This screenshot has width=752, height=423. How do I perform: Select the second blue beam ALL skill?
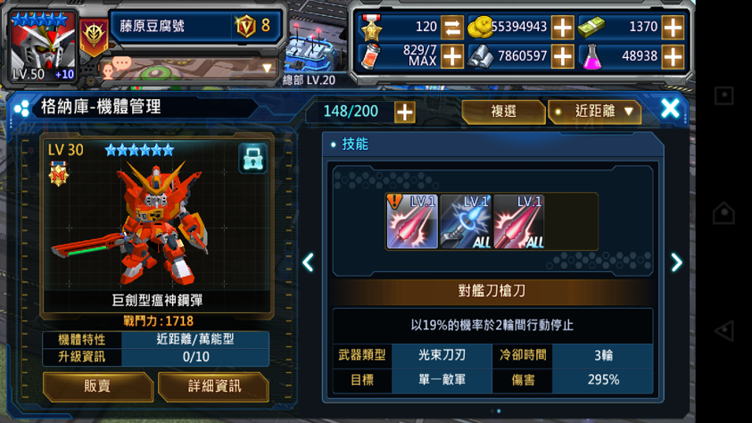(466, 221)
